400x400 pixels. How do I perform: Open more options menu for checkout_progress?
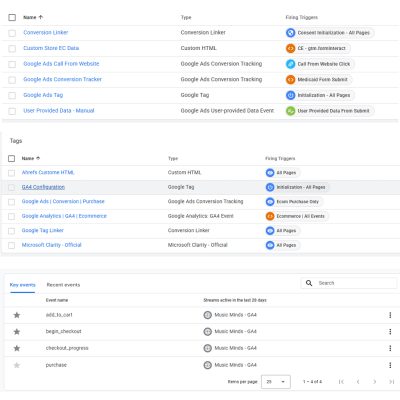pyautogui.click(x=390, y=348)
